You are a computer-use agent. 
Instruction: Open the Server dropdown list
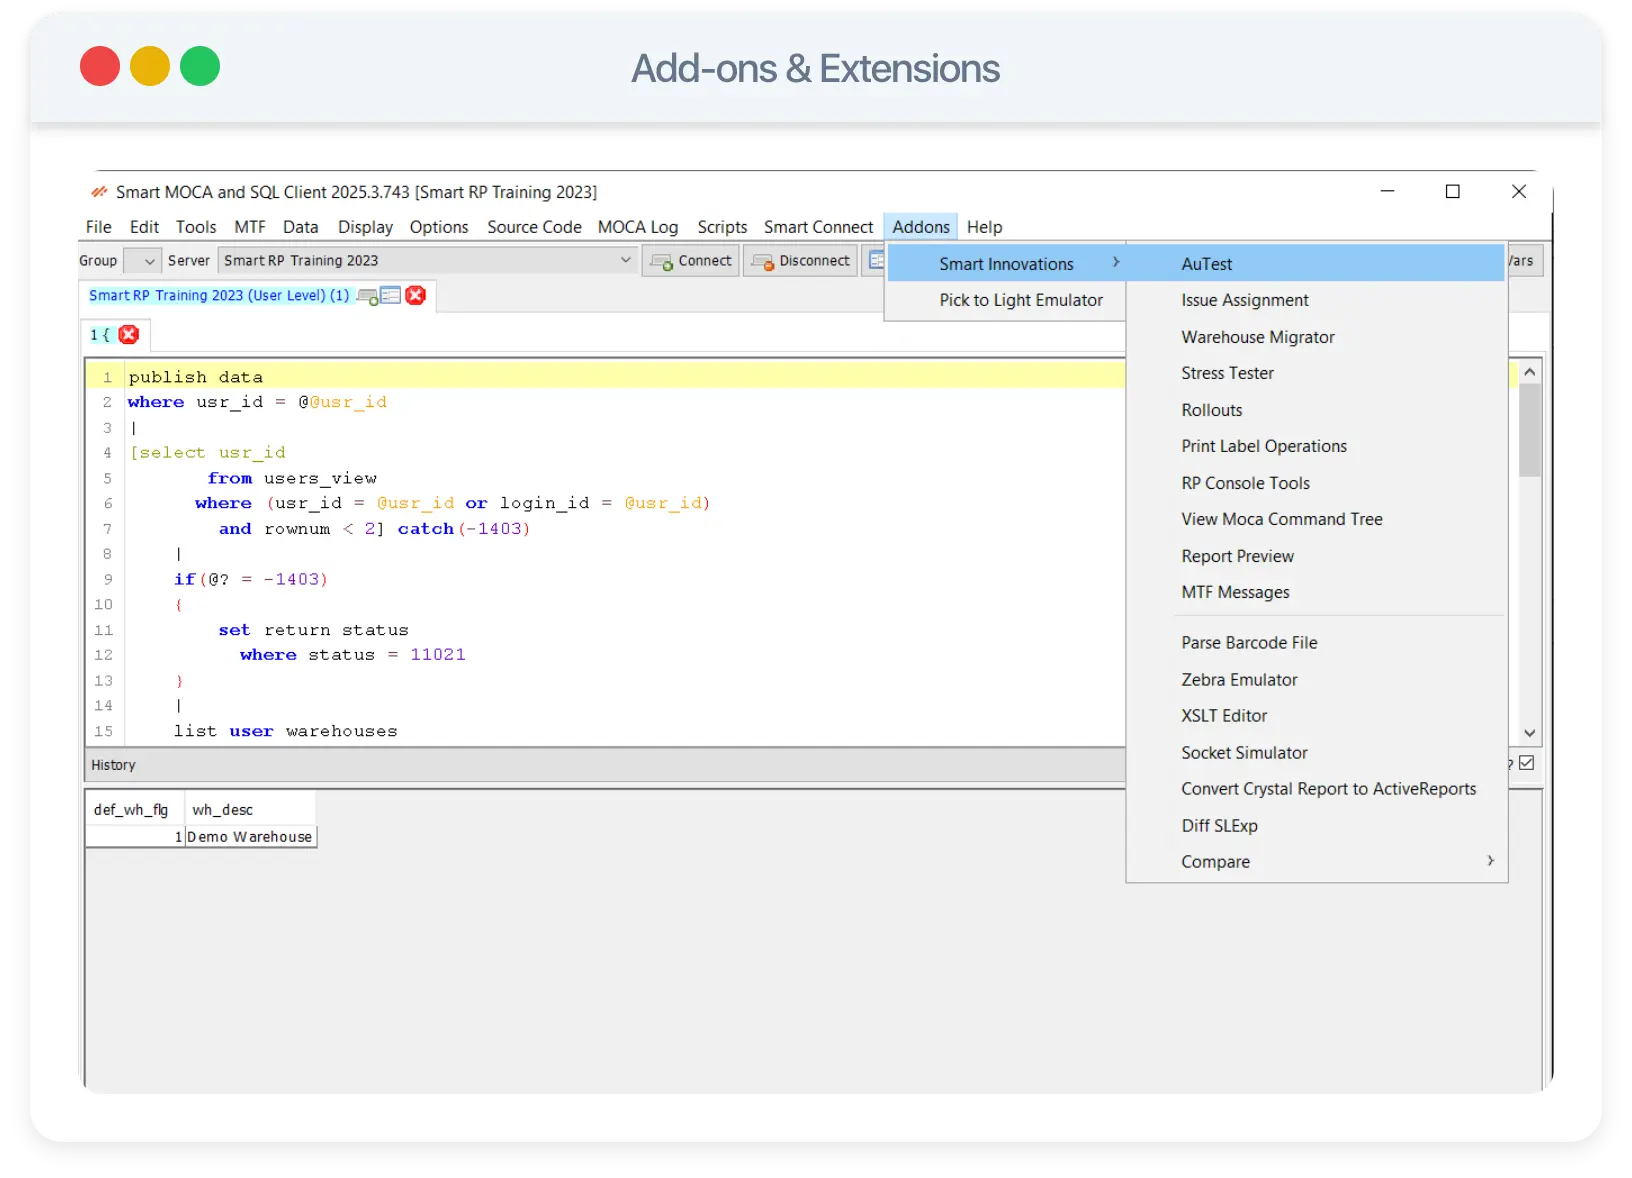(x=625, y=260)
